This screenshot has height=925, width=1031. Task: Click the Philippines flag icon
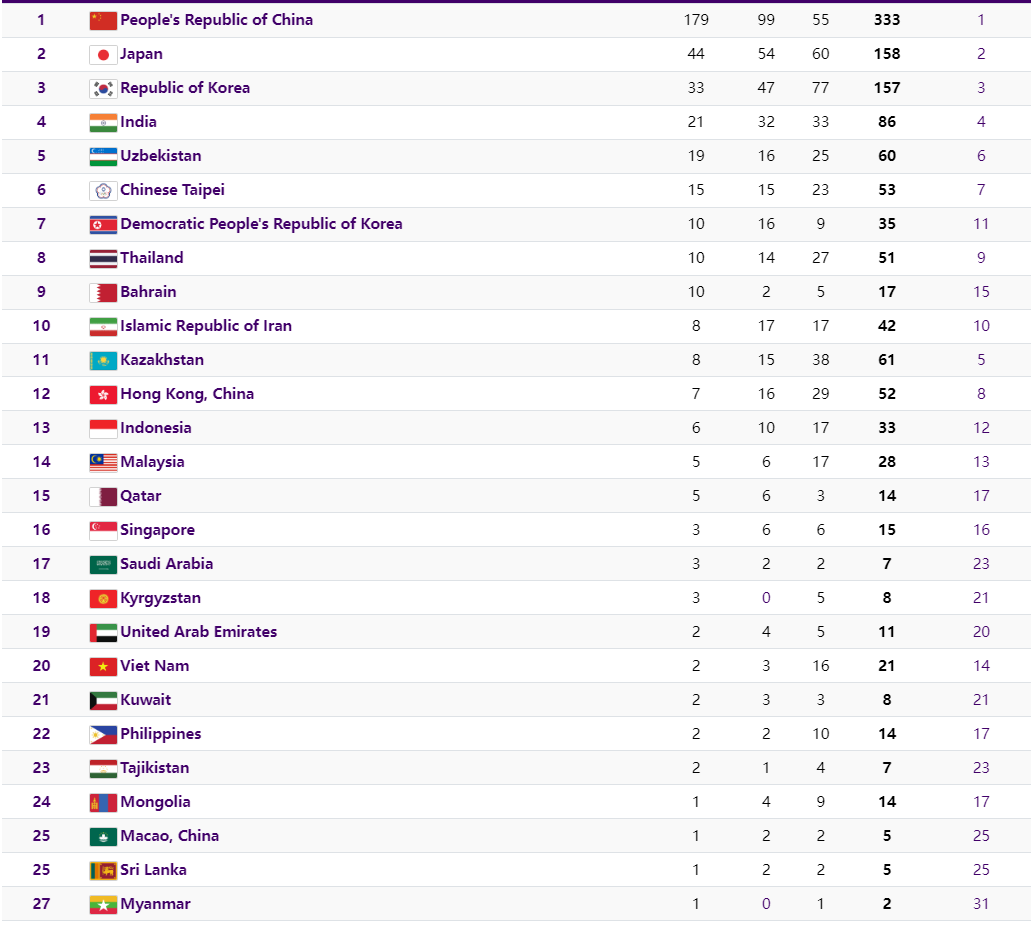point(103,734)
